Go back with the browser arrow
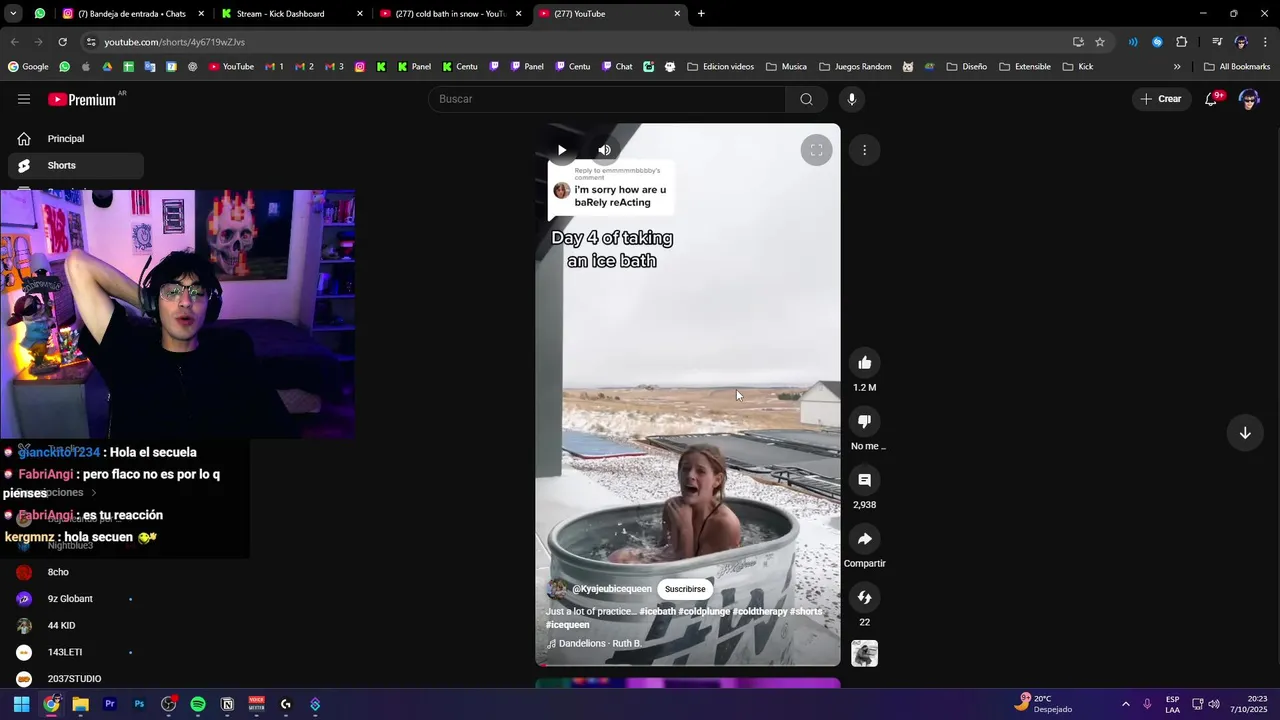 15,42
